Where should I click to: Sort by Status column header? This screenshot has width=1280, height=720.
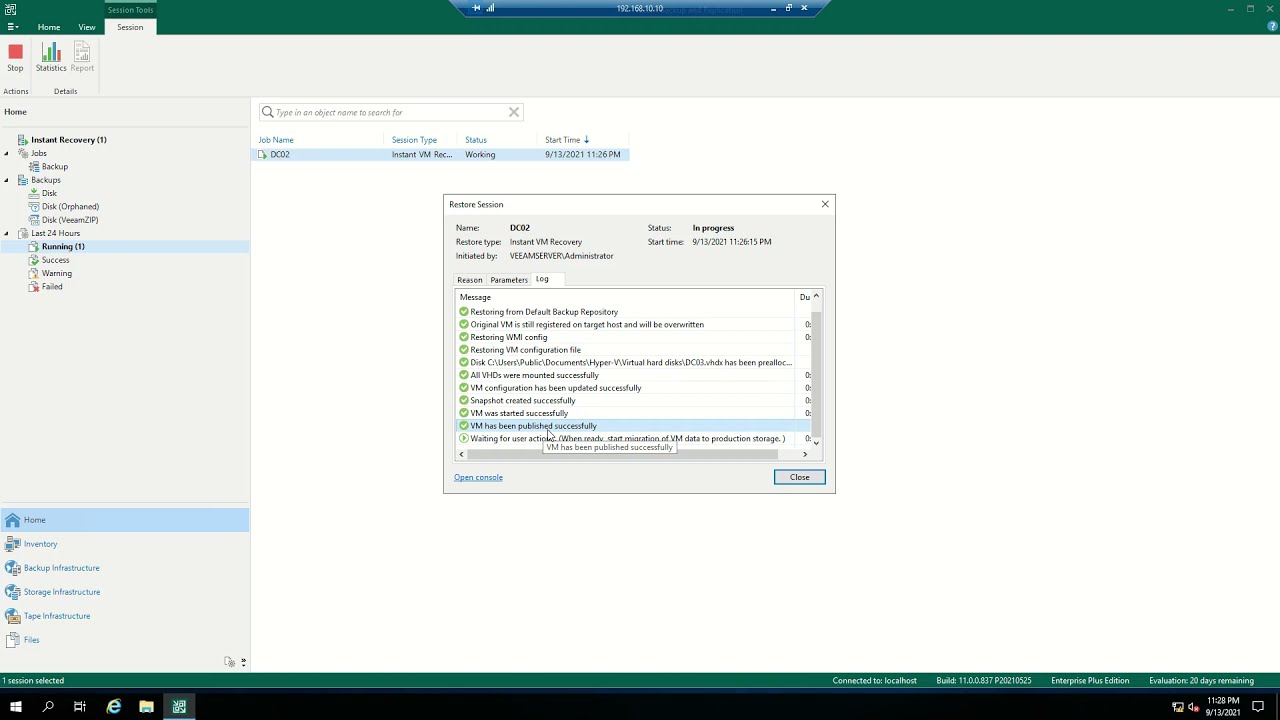click(x=476, y=140)
